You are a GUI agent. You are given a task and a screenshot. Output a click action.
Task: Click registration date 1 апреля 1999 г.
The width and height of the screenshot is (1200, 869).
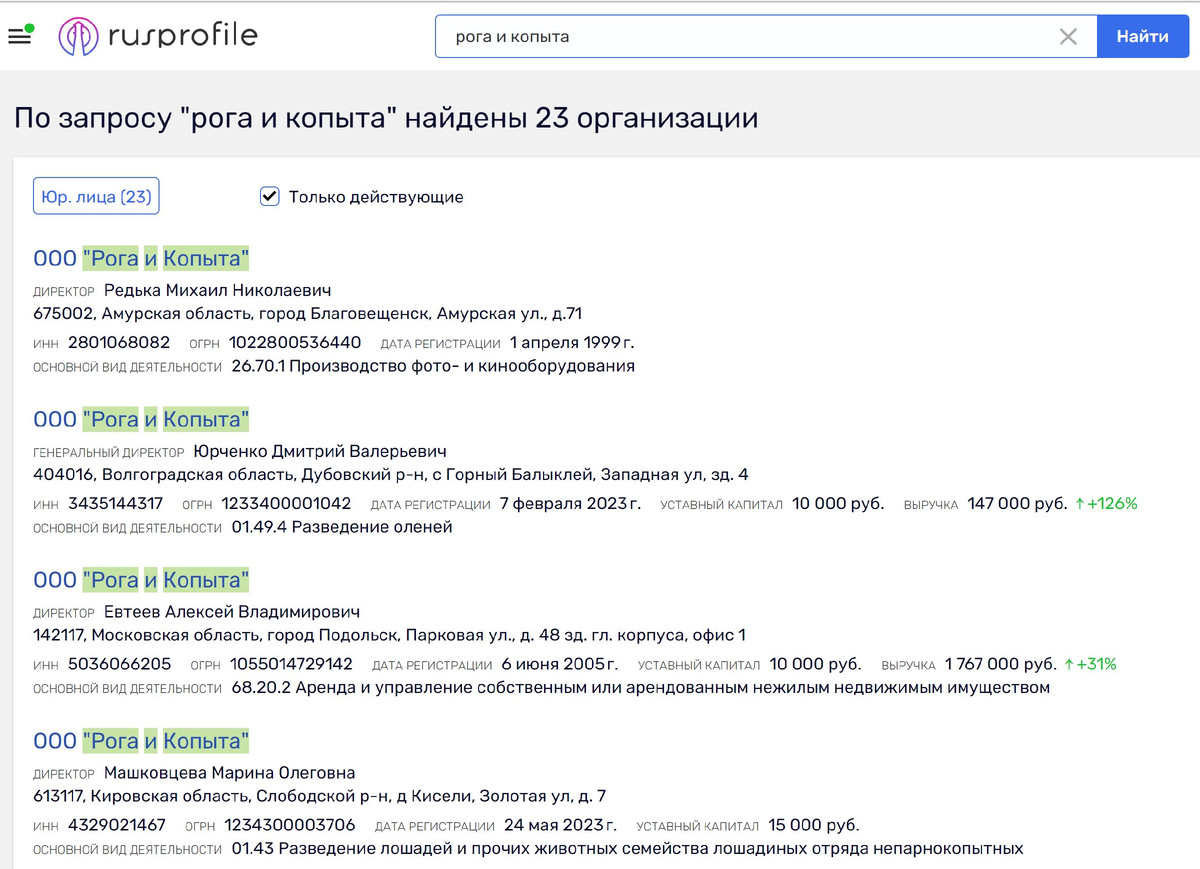[572, 343]
